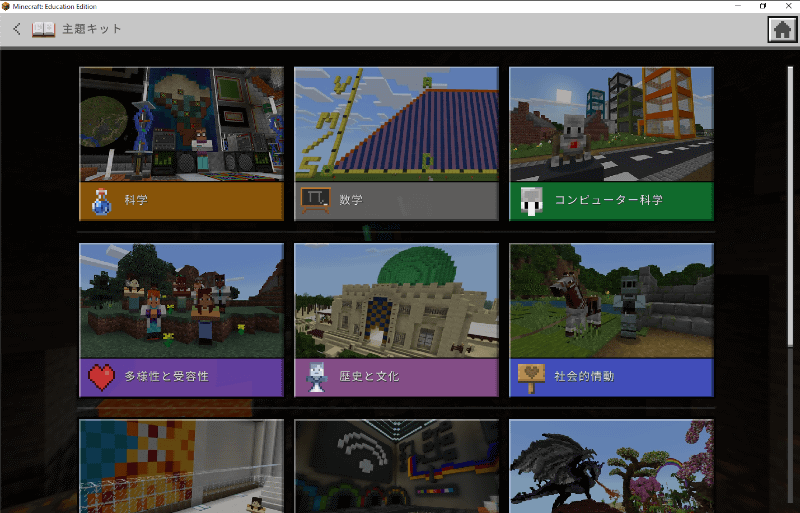The width and height of the screenshot is (800, 513).
Task: Select the 社会的情動 thumbnail with horse
Action: 611,300
